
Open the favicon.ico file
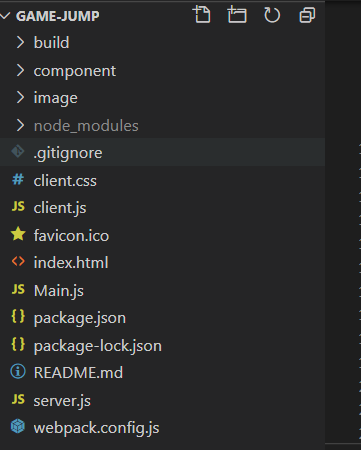click(x=71, y=236)
